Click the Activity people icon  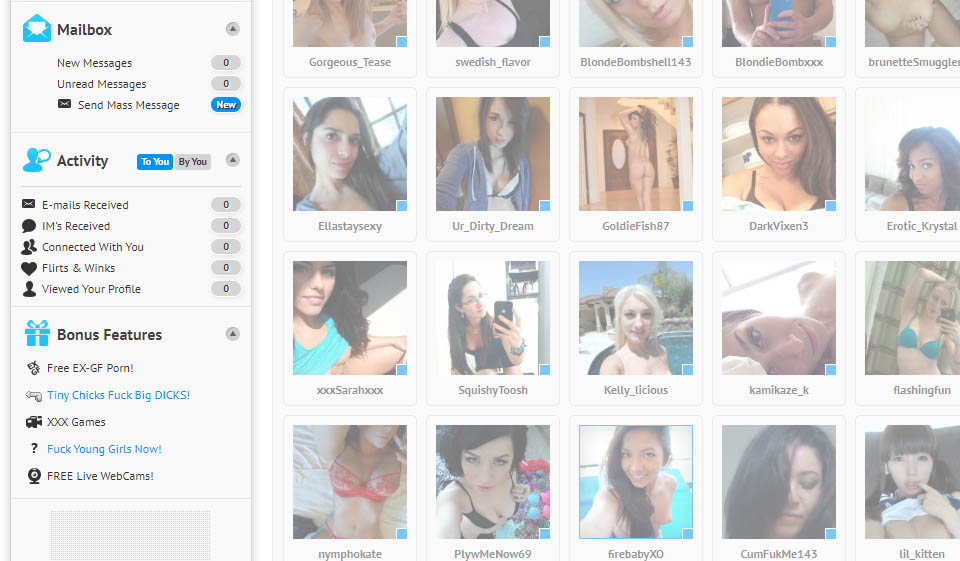(36, 160)
